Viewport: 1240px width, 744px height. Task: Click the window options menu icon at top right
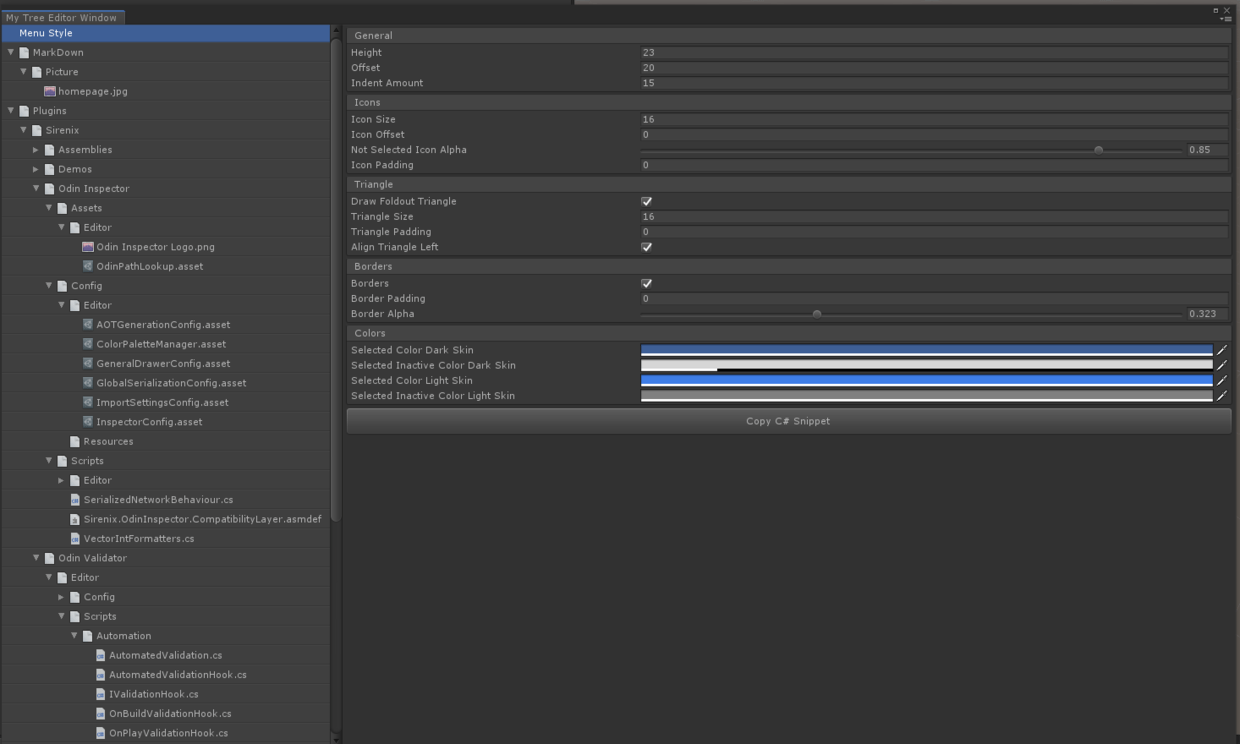1225,18
